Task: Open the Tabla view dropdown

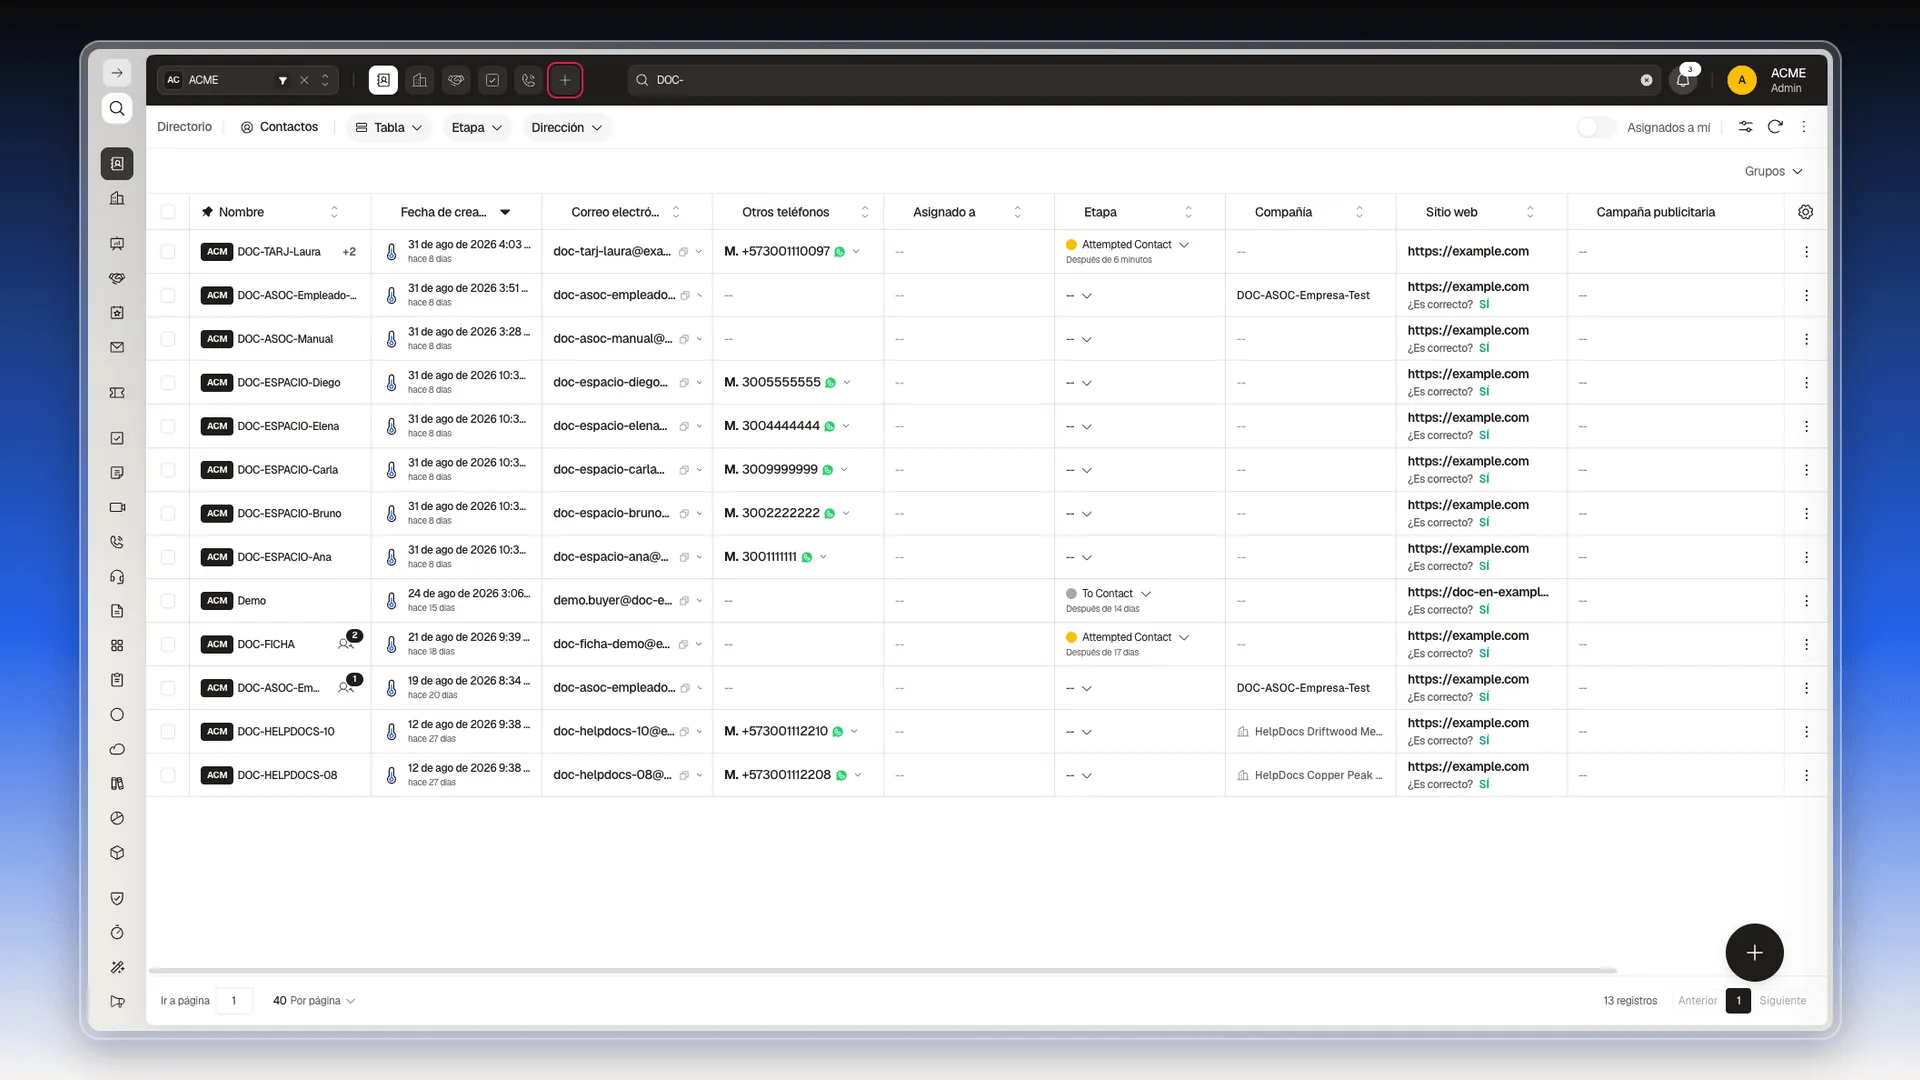Action: (x=389, y=128)
